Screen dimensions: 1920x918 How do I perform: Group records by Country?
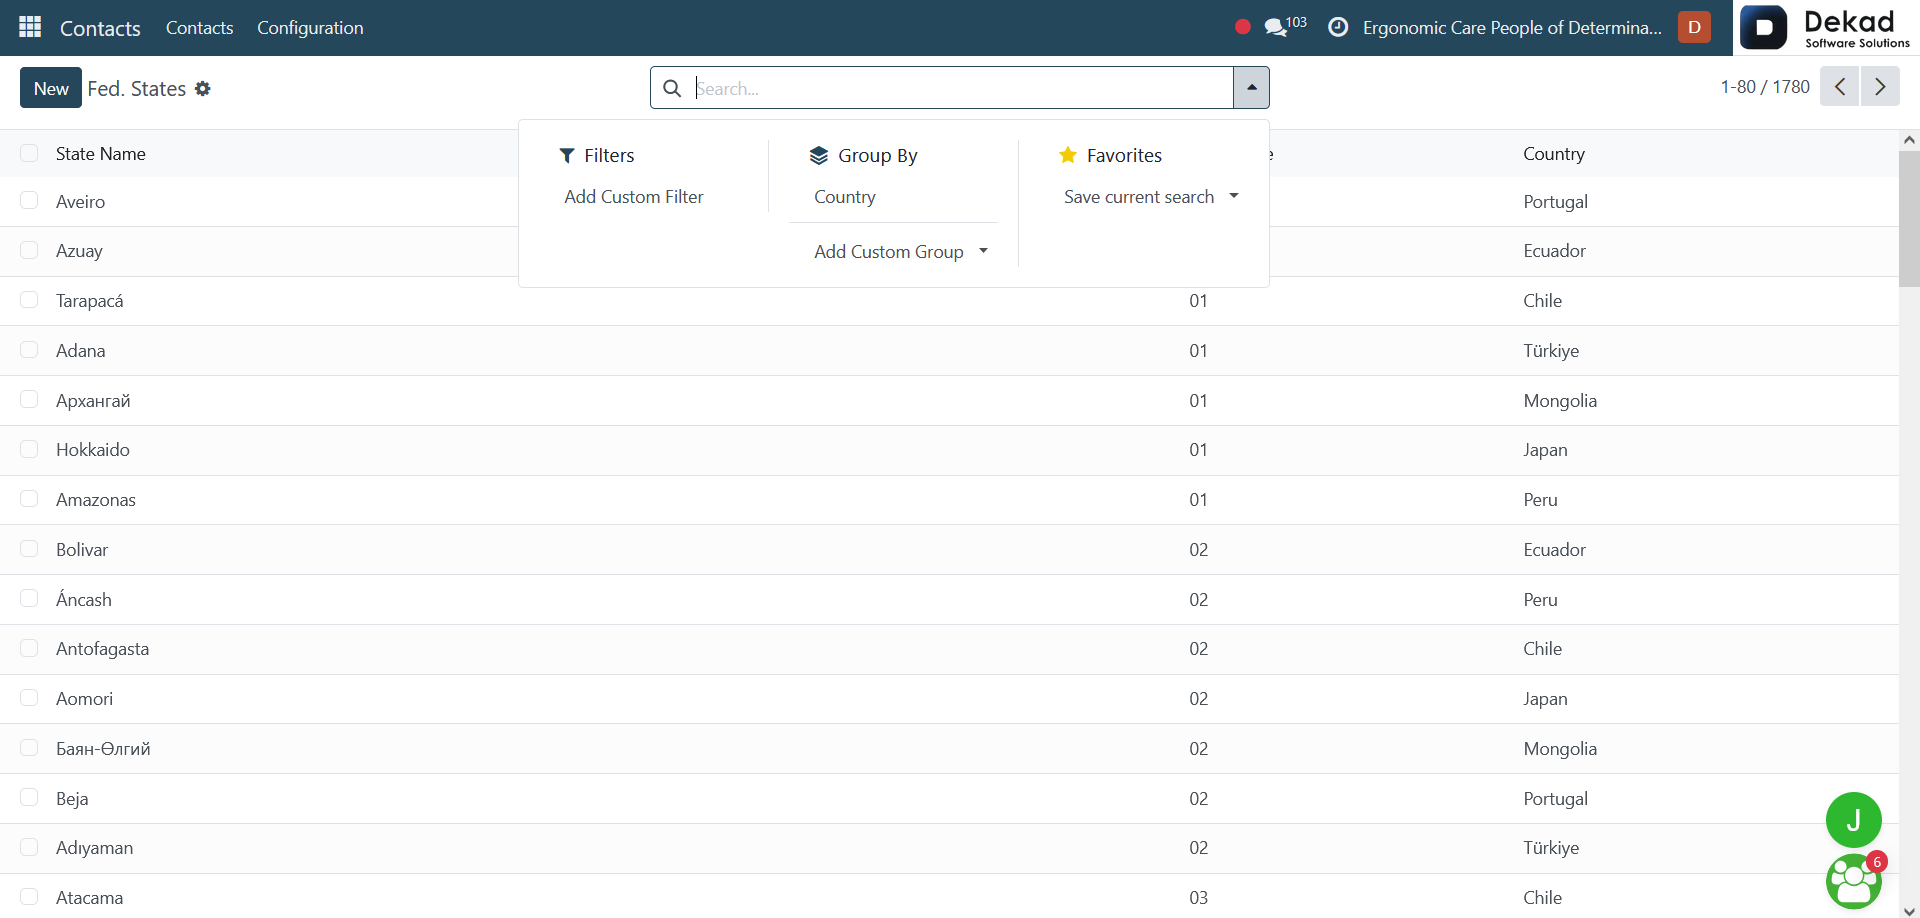(x=845, y=197)
